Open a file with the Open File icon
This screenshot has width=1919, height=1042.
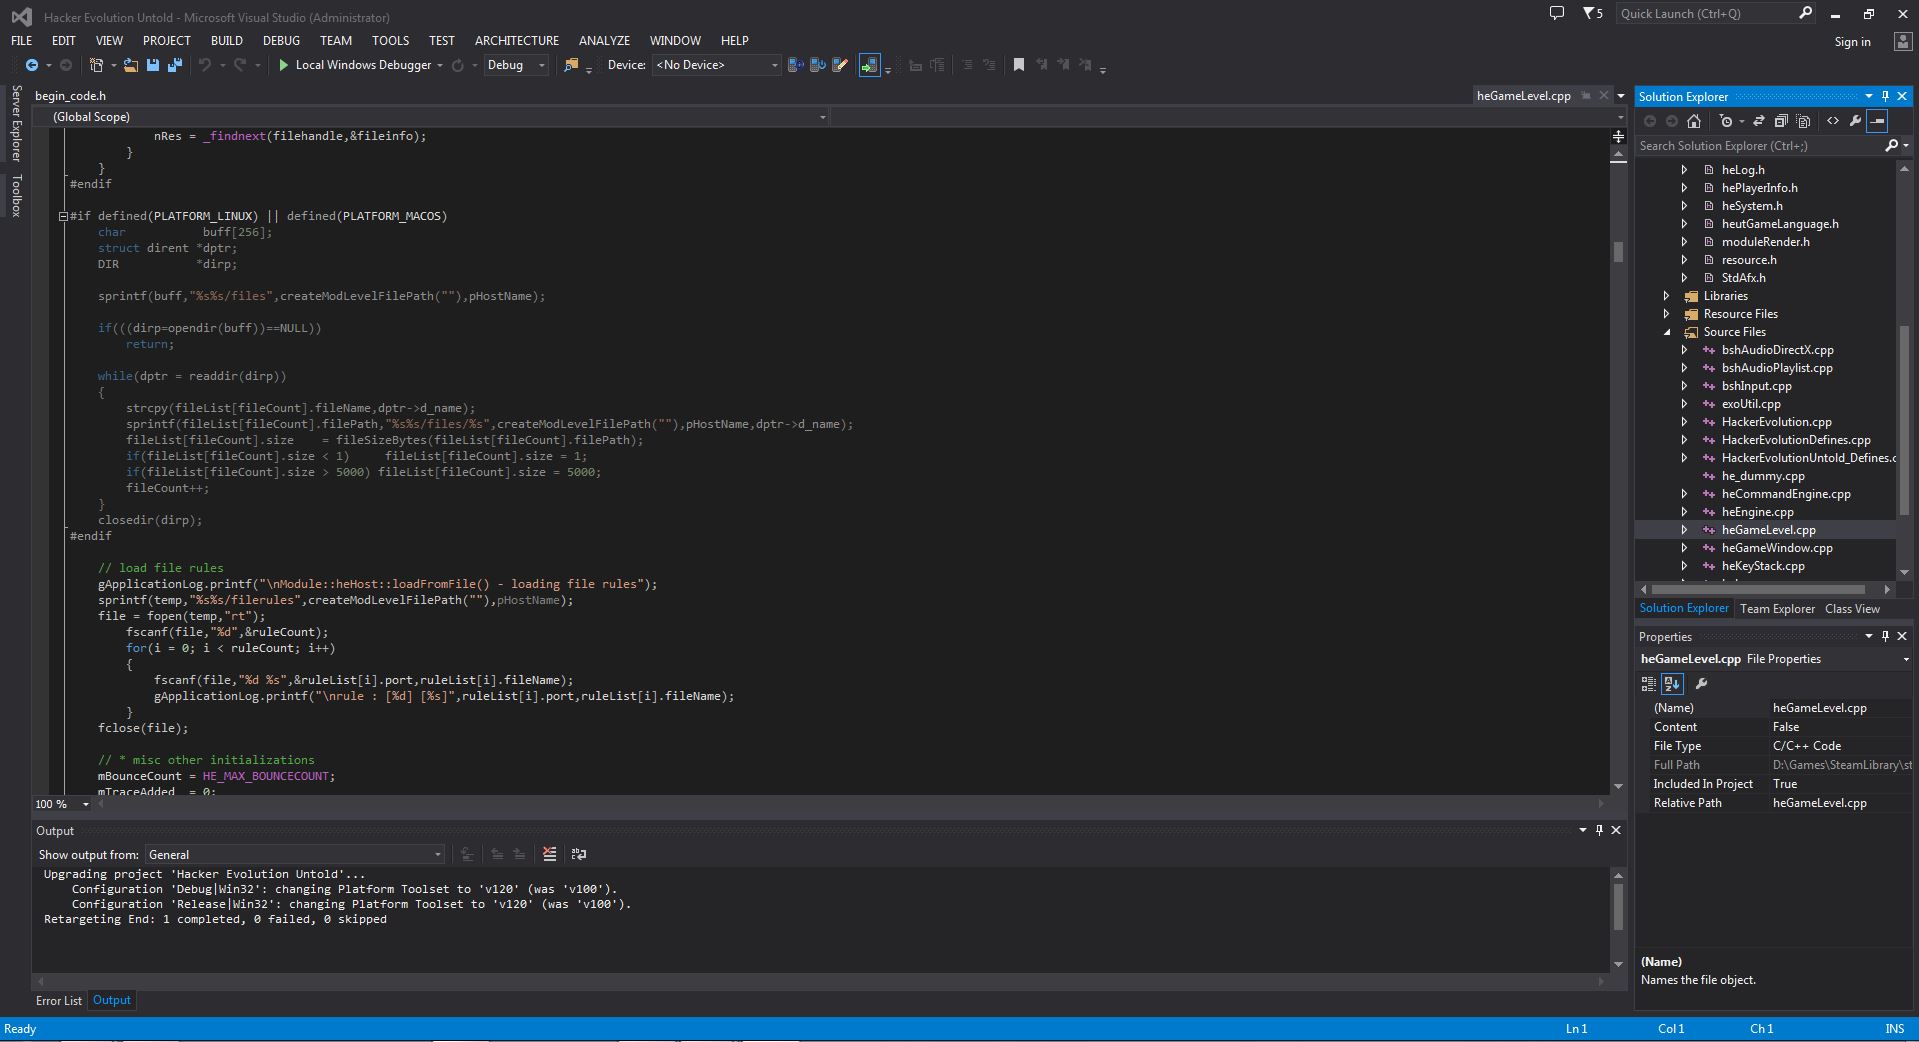coord(131,65)
